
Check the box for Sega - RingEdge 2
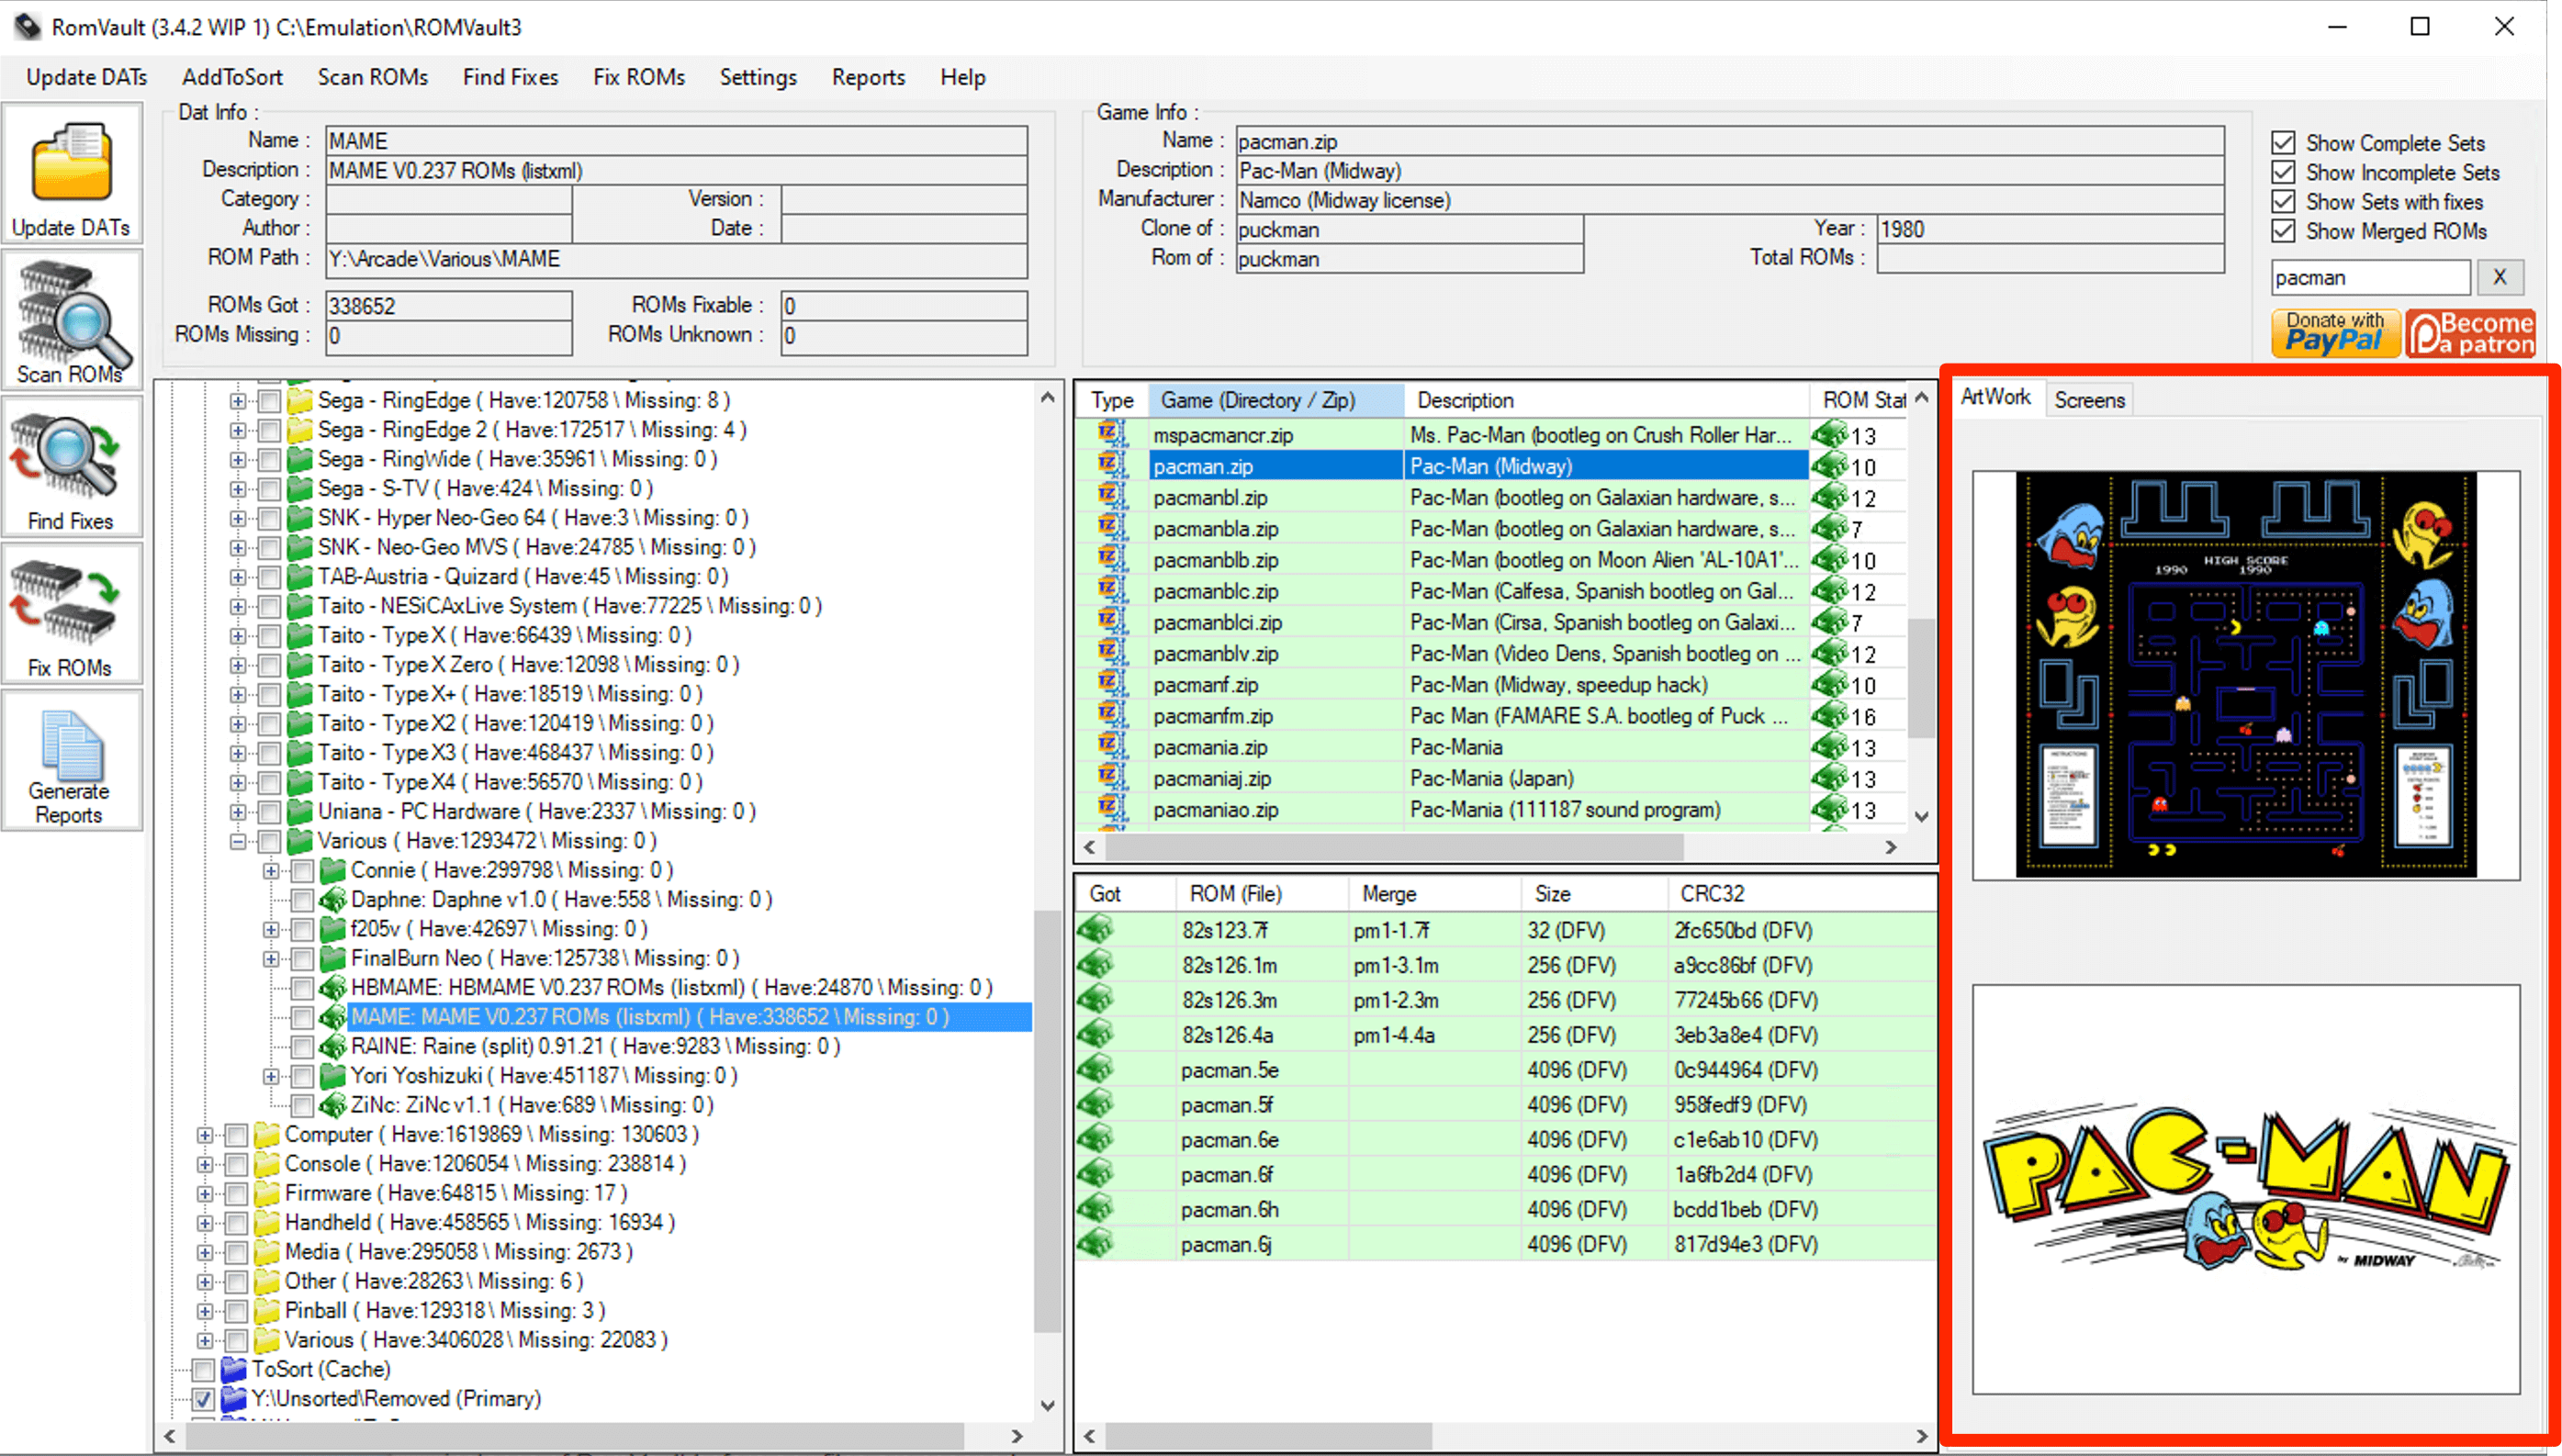click(x=269, y=430)
